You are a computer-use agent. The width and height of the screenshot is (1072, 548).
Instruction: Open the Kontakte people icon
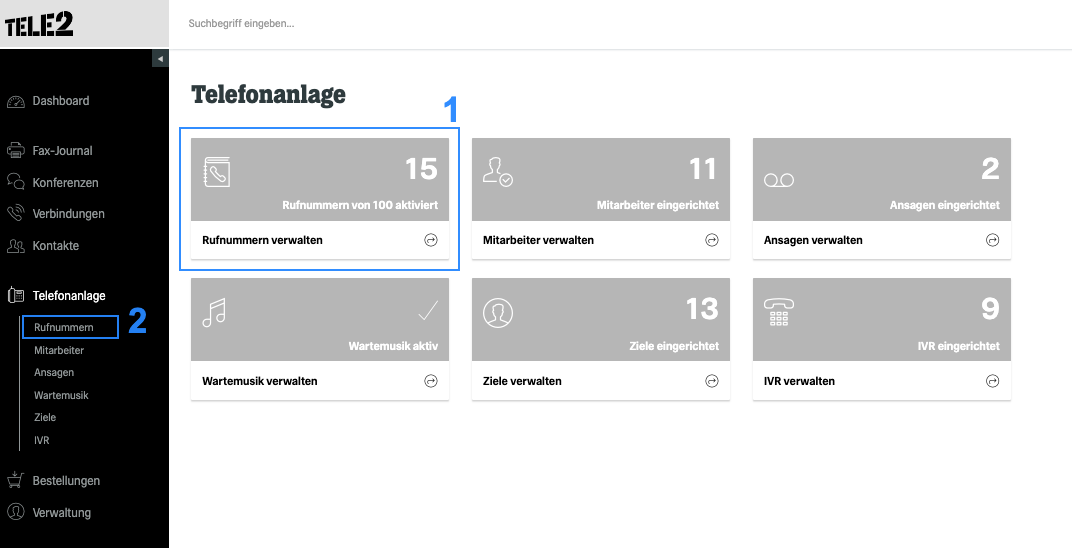(16, 245)
